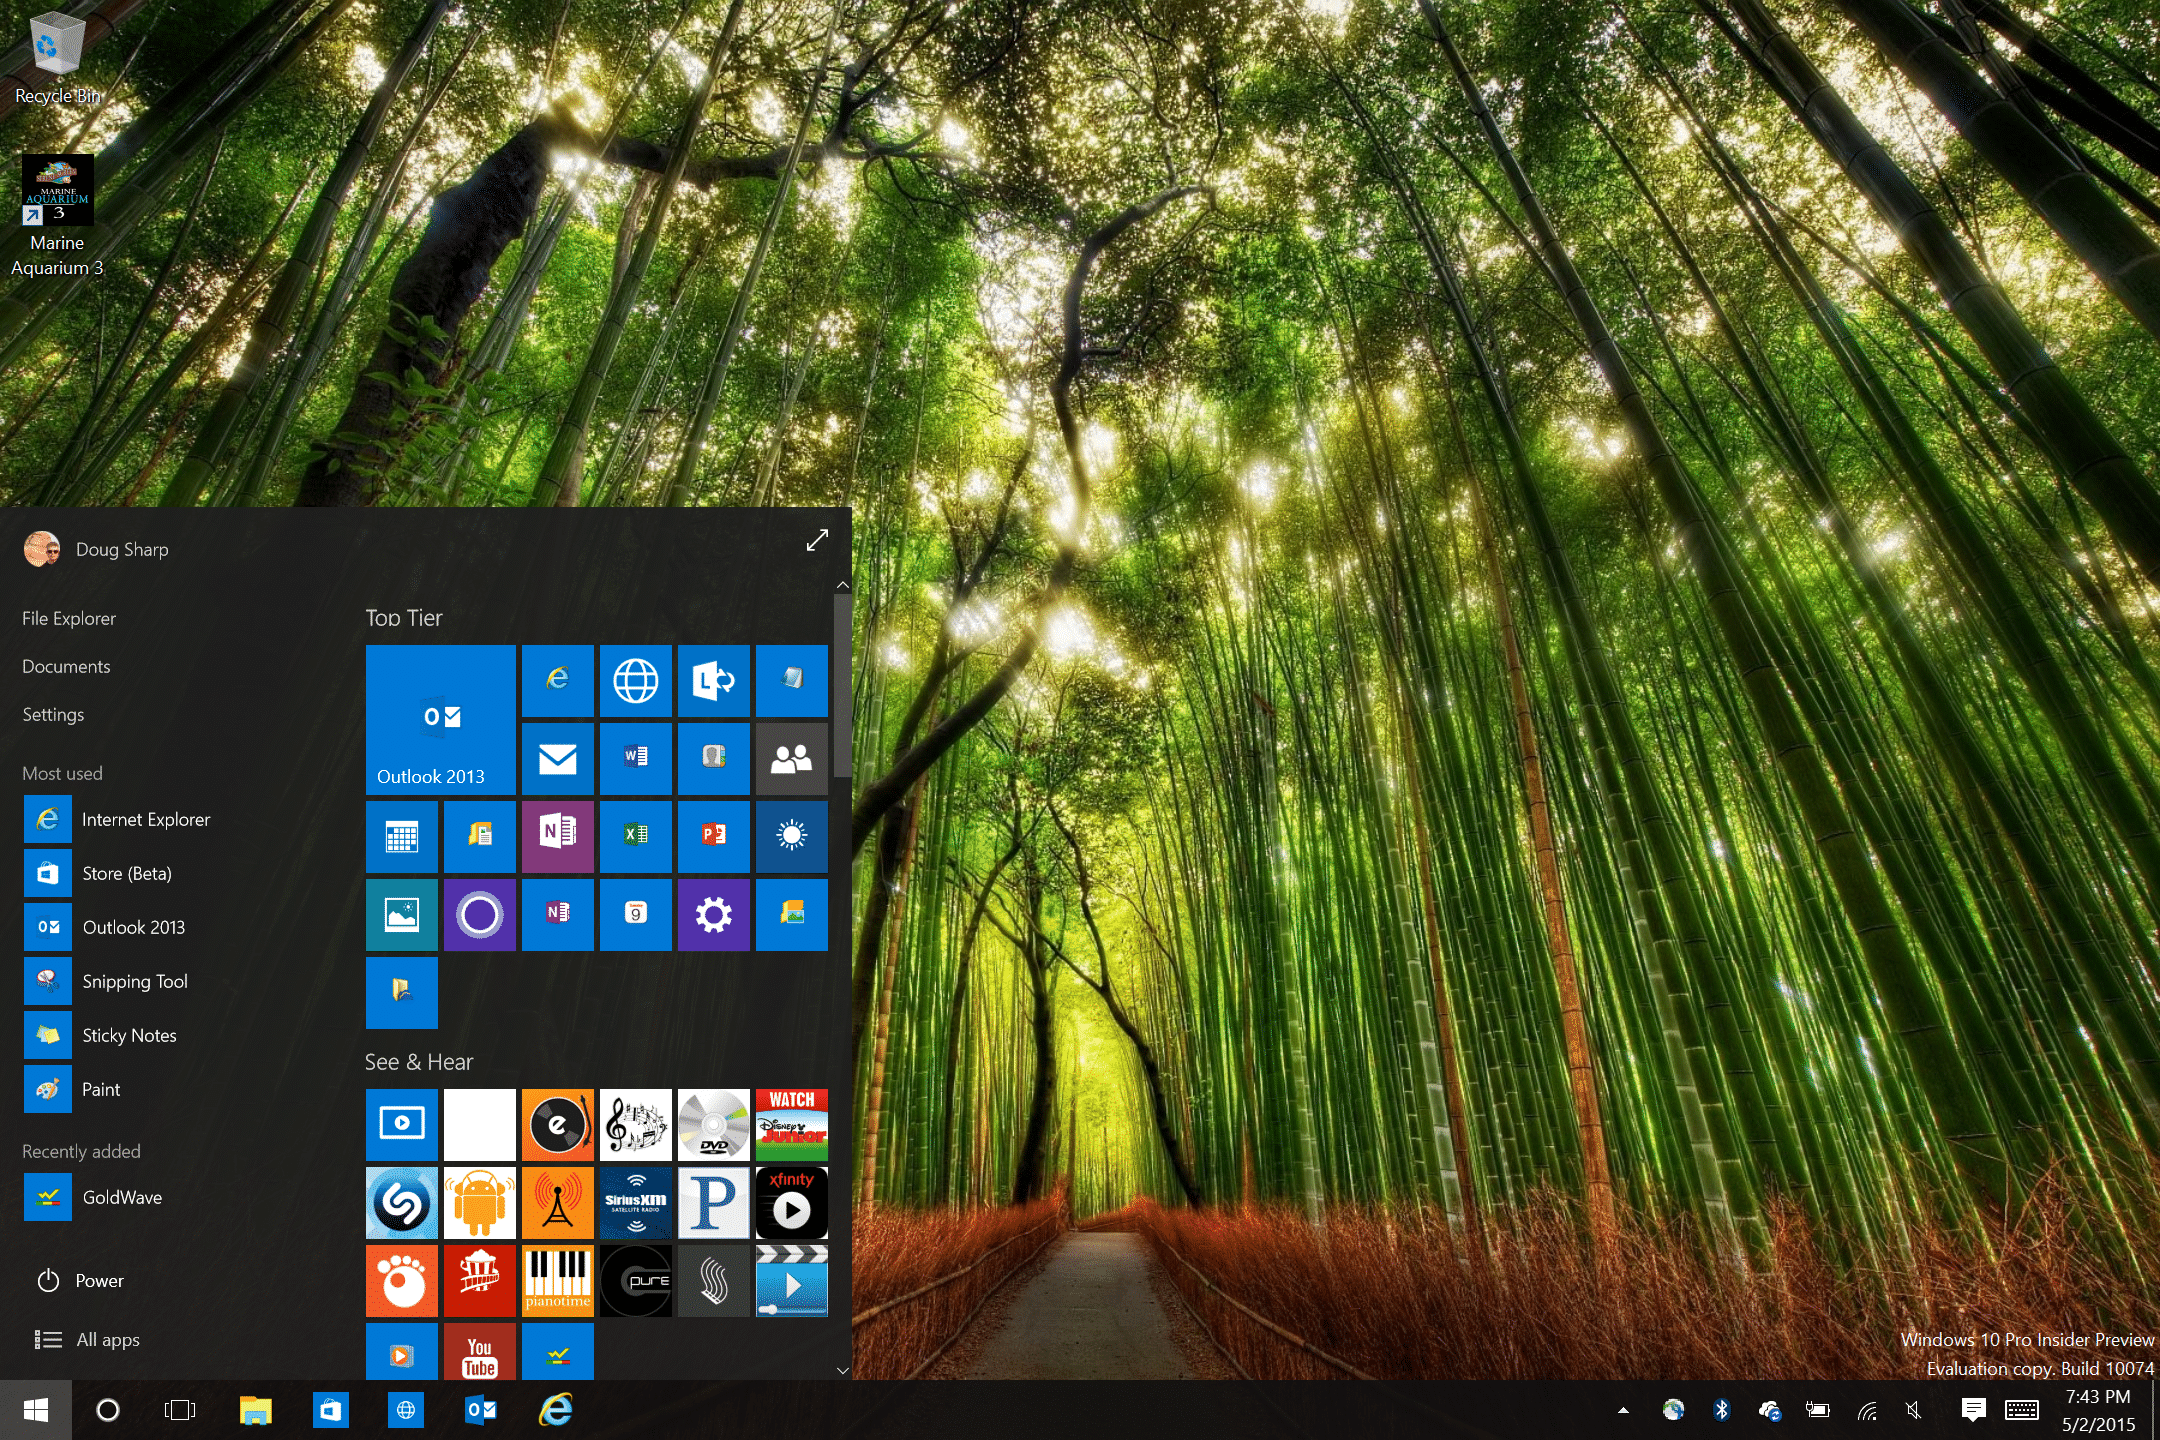Open File Explorer from Start menu list
This screenshot has width=2160, height=1440.
[69, 619]
